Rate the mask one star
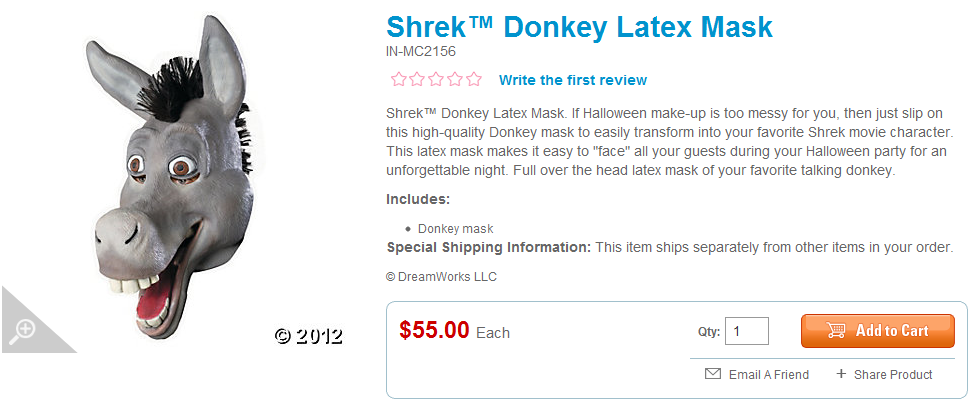 tap(398, 79)
